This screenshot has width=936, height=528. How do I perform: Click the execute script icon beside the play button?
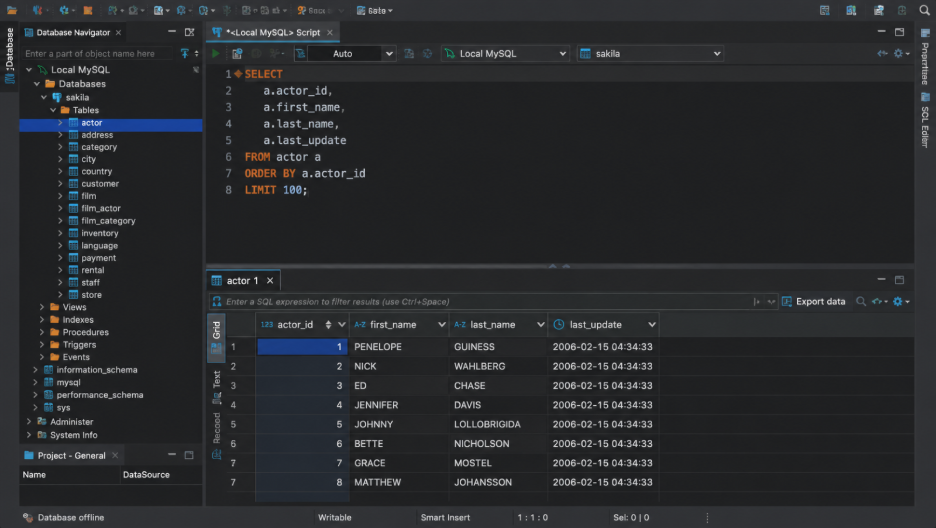[237, 54]
